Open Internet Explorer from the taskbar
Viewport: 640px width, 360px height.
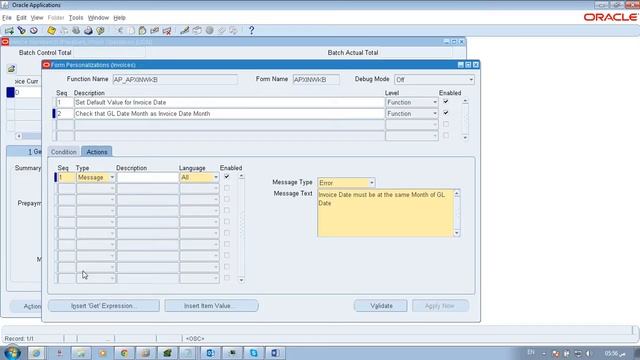point(36,353)
